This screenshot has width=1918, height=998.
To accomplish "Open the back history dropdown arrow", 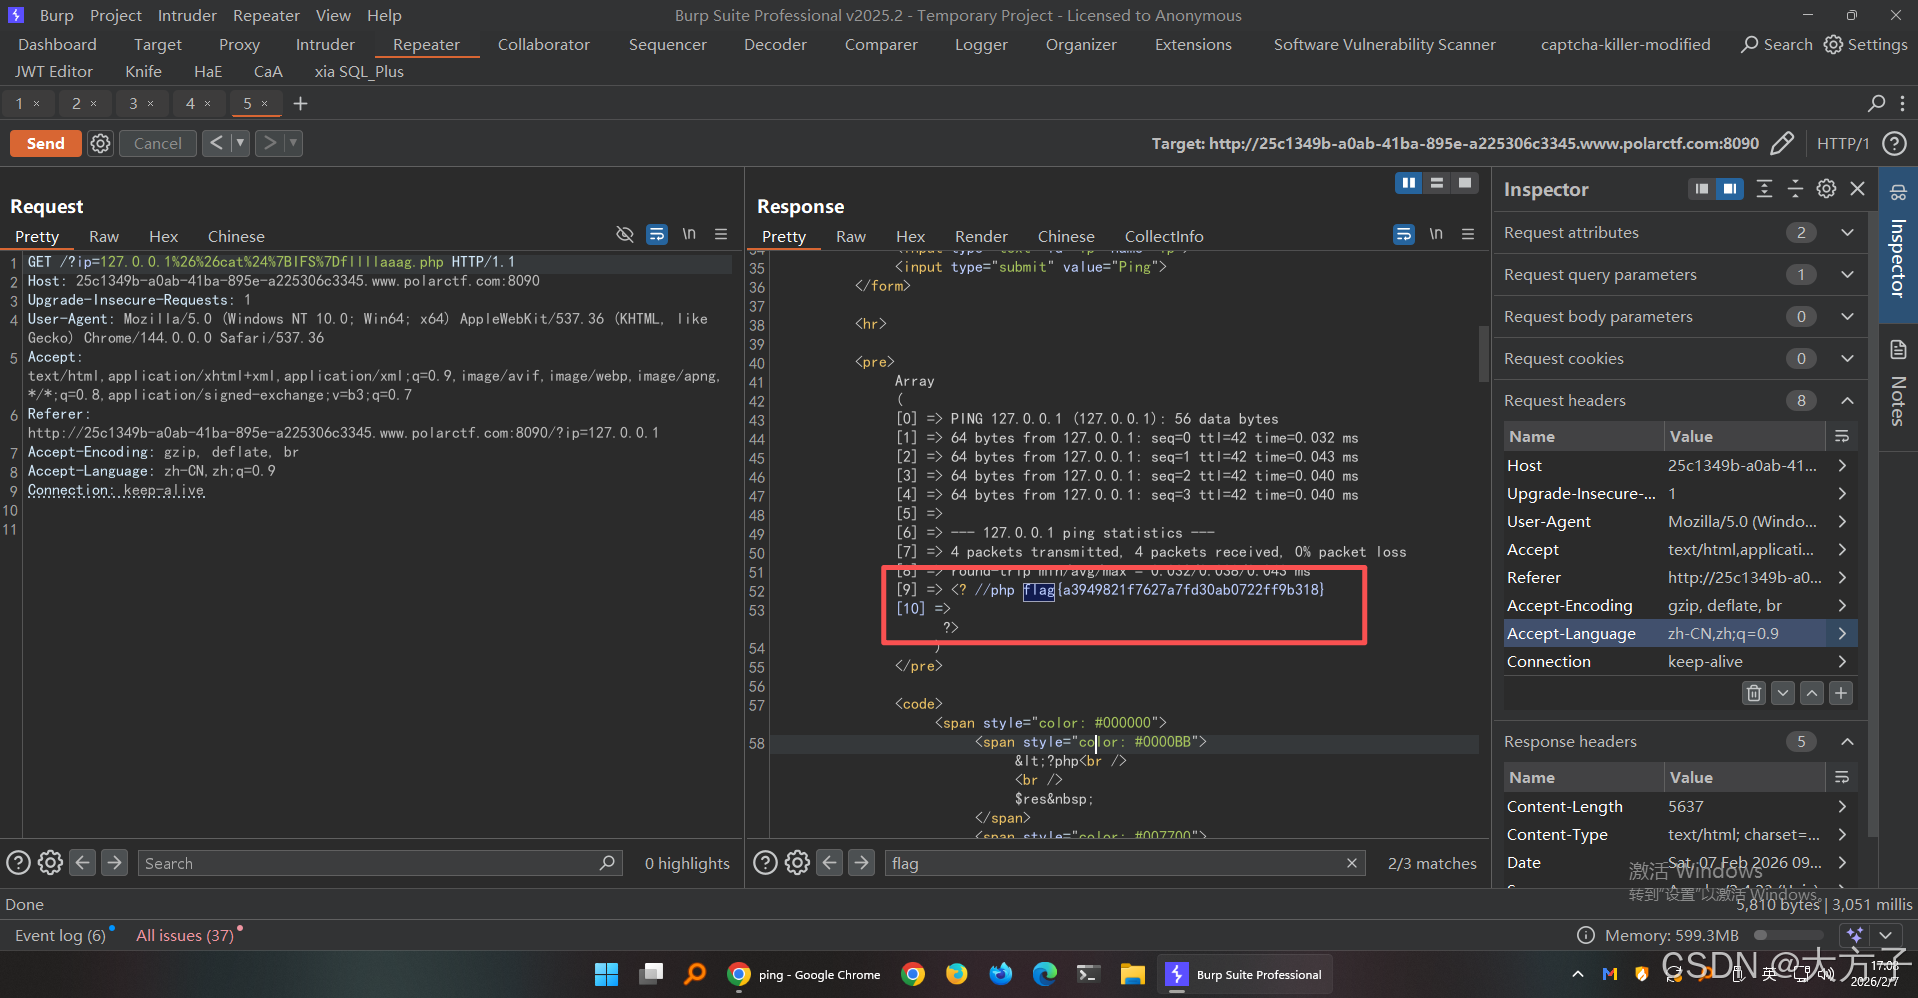I will pyautogui.click(x=240, y=143).
